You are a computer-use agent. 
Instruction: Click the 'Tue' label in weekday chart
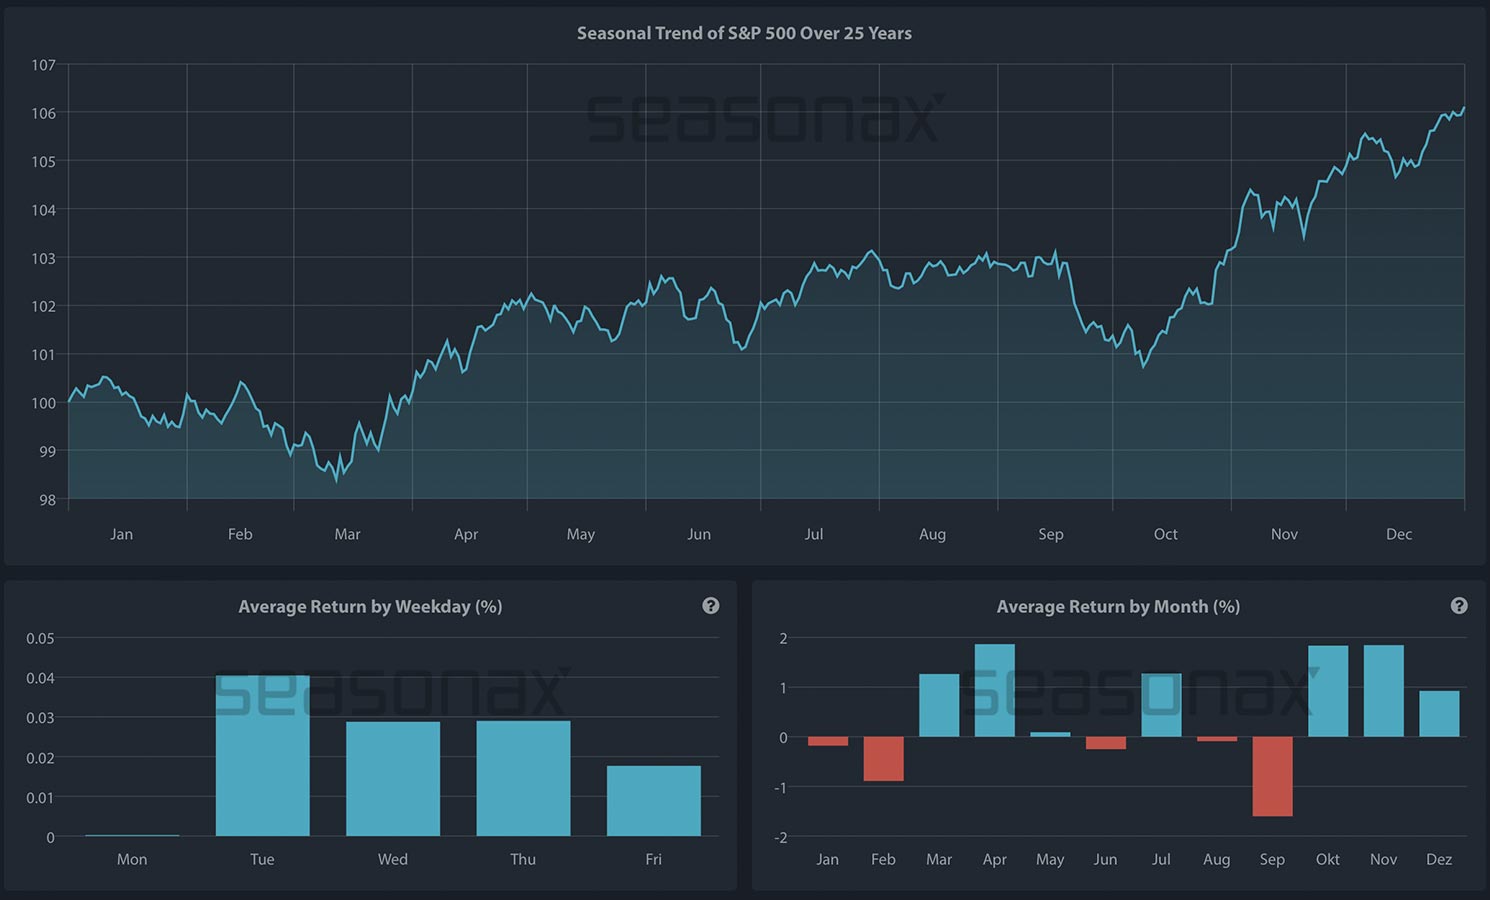(x=262, y=859)
